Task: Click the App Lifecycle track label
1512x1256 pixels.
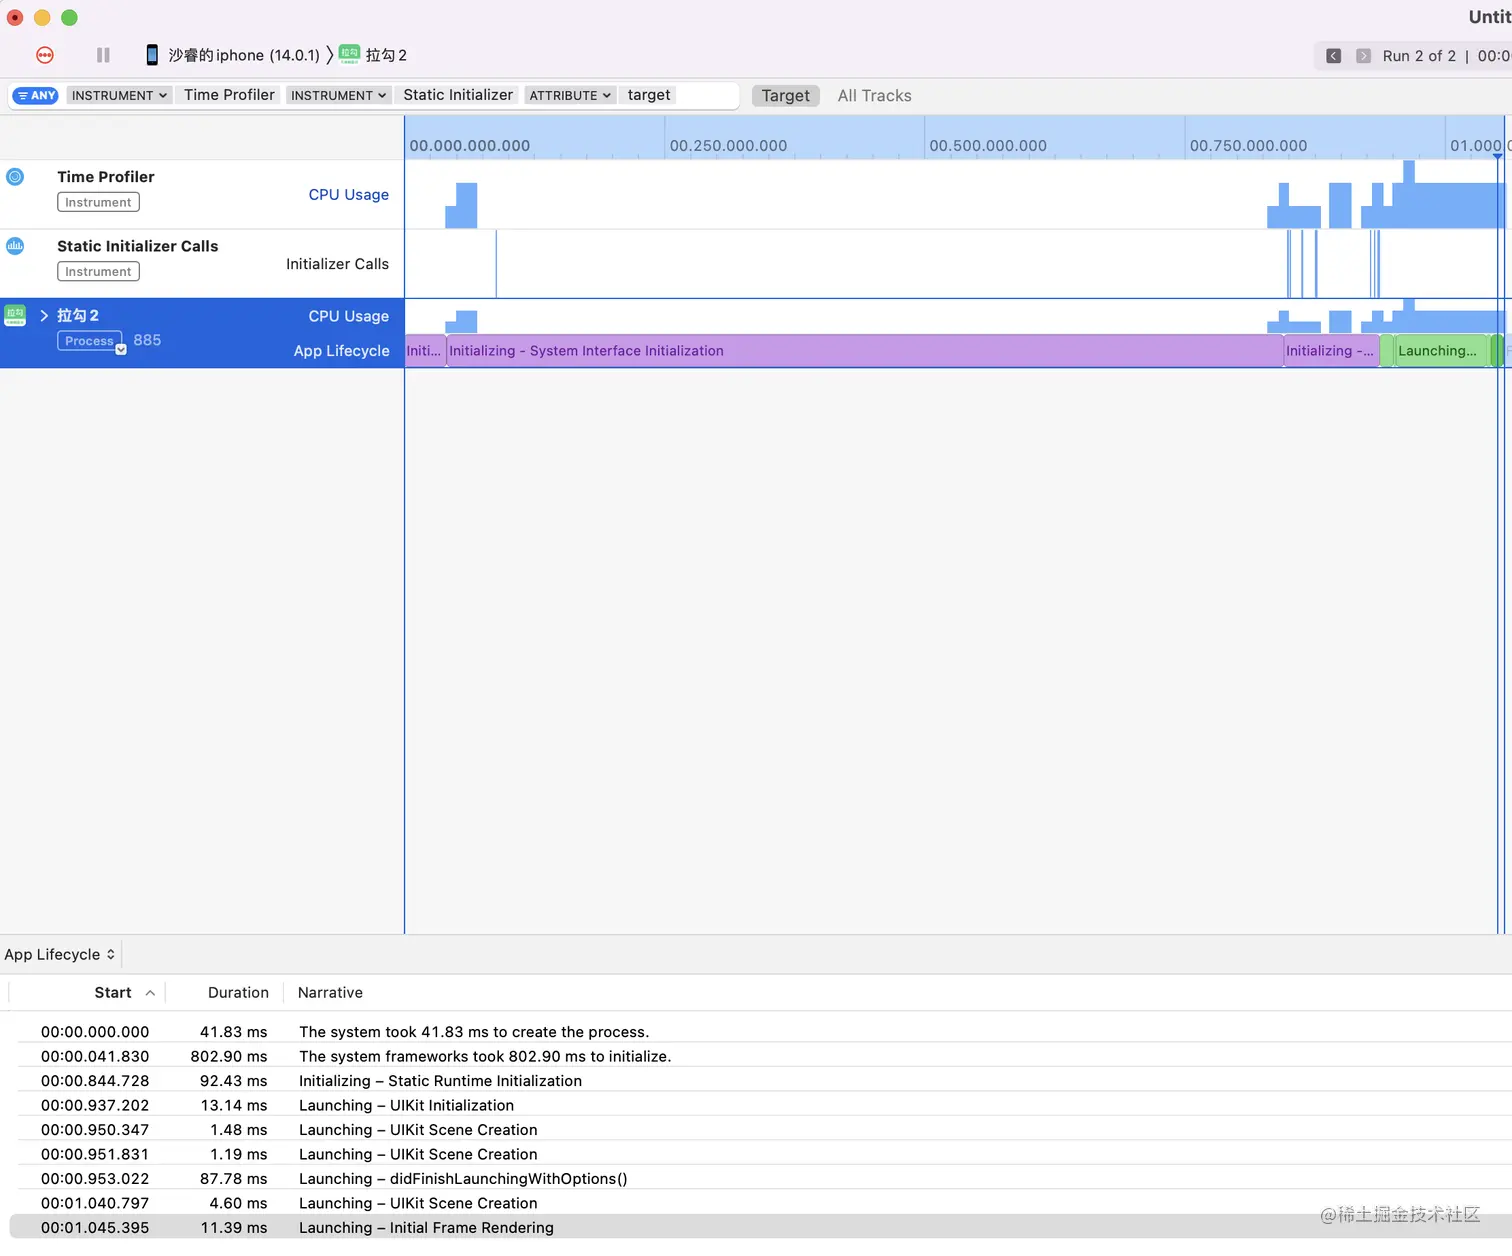Action: [341, 351]
